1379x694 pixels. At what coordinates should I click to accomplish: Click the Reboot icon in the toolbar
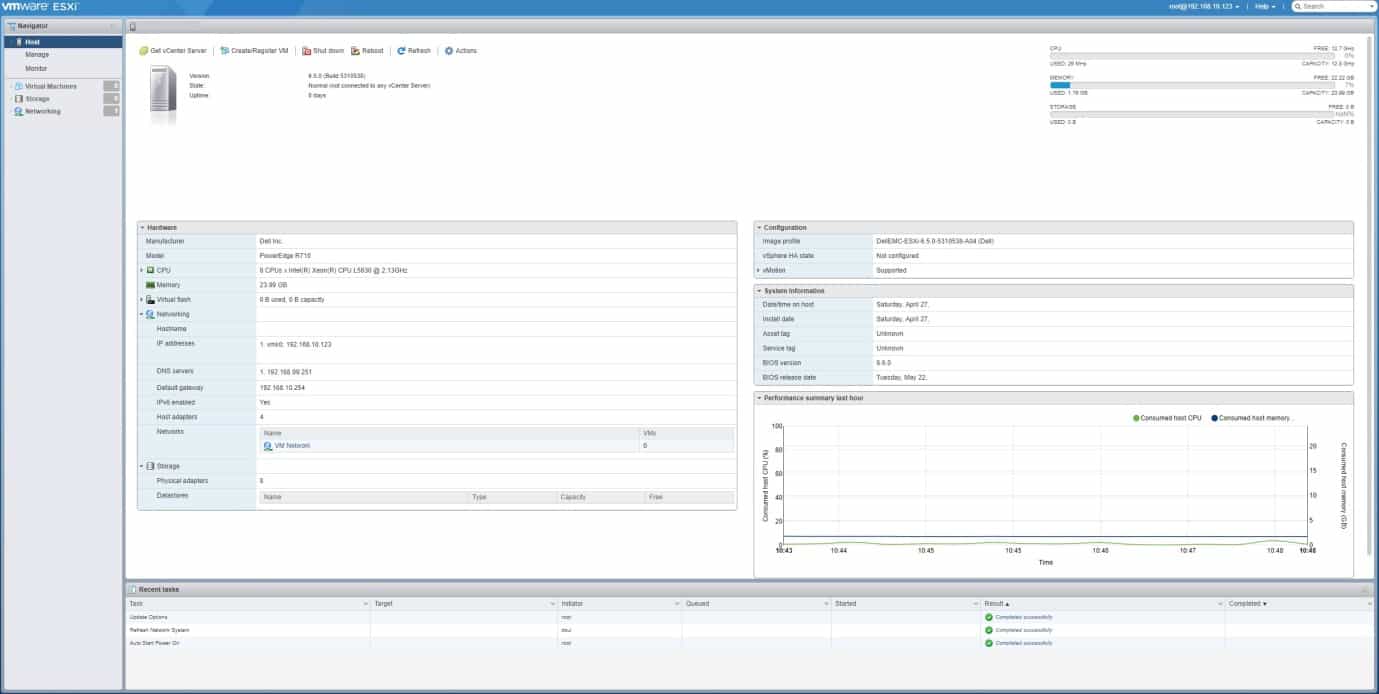tap(355, 51)
